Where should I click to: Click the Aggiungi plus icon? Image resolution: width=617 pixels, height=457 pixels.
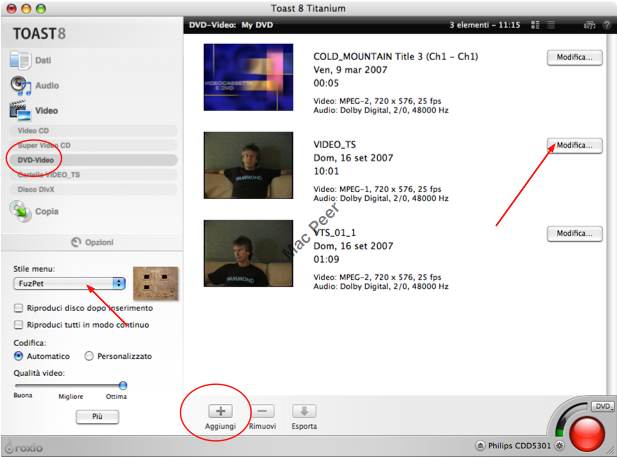point(220,411)
